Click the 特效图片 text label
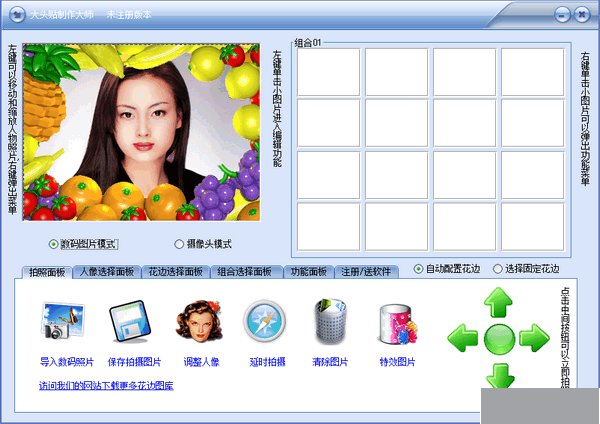This screenshot has width=600, height=424. click(x=397, y=362)
